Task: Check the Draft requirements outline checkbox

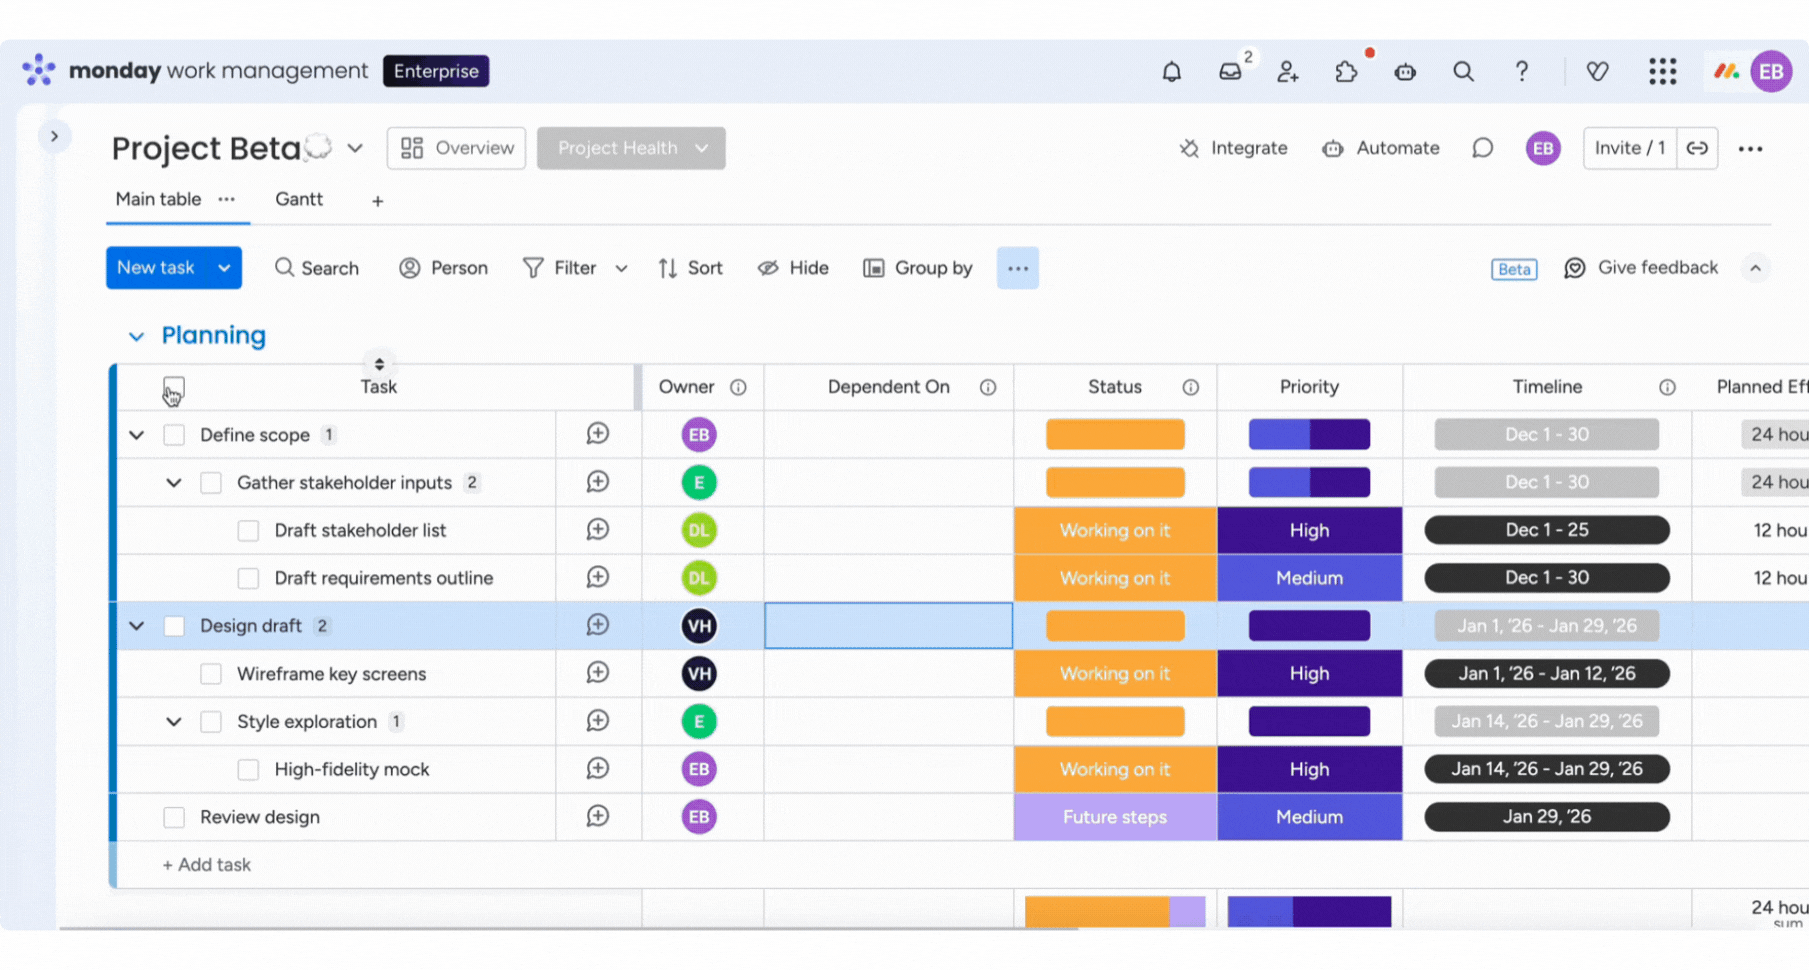Action: click(248, 578)
